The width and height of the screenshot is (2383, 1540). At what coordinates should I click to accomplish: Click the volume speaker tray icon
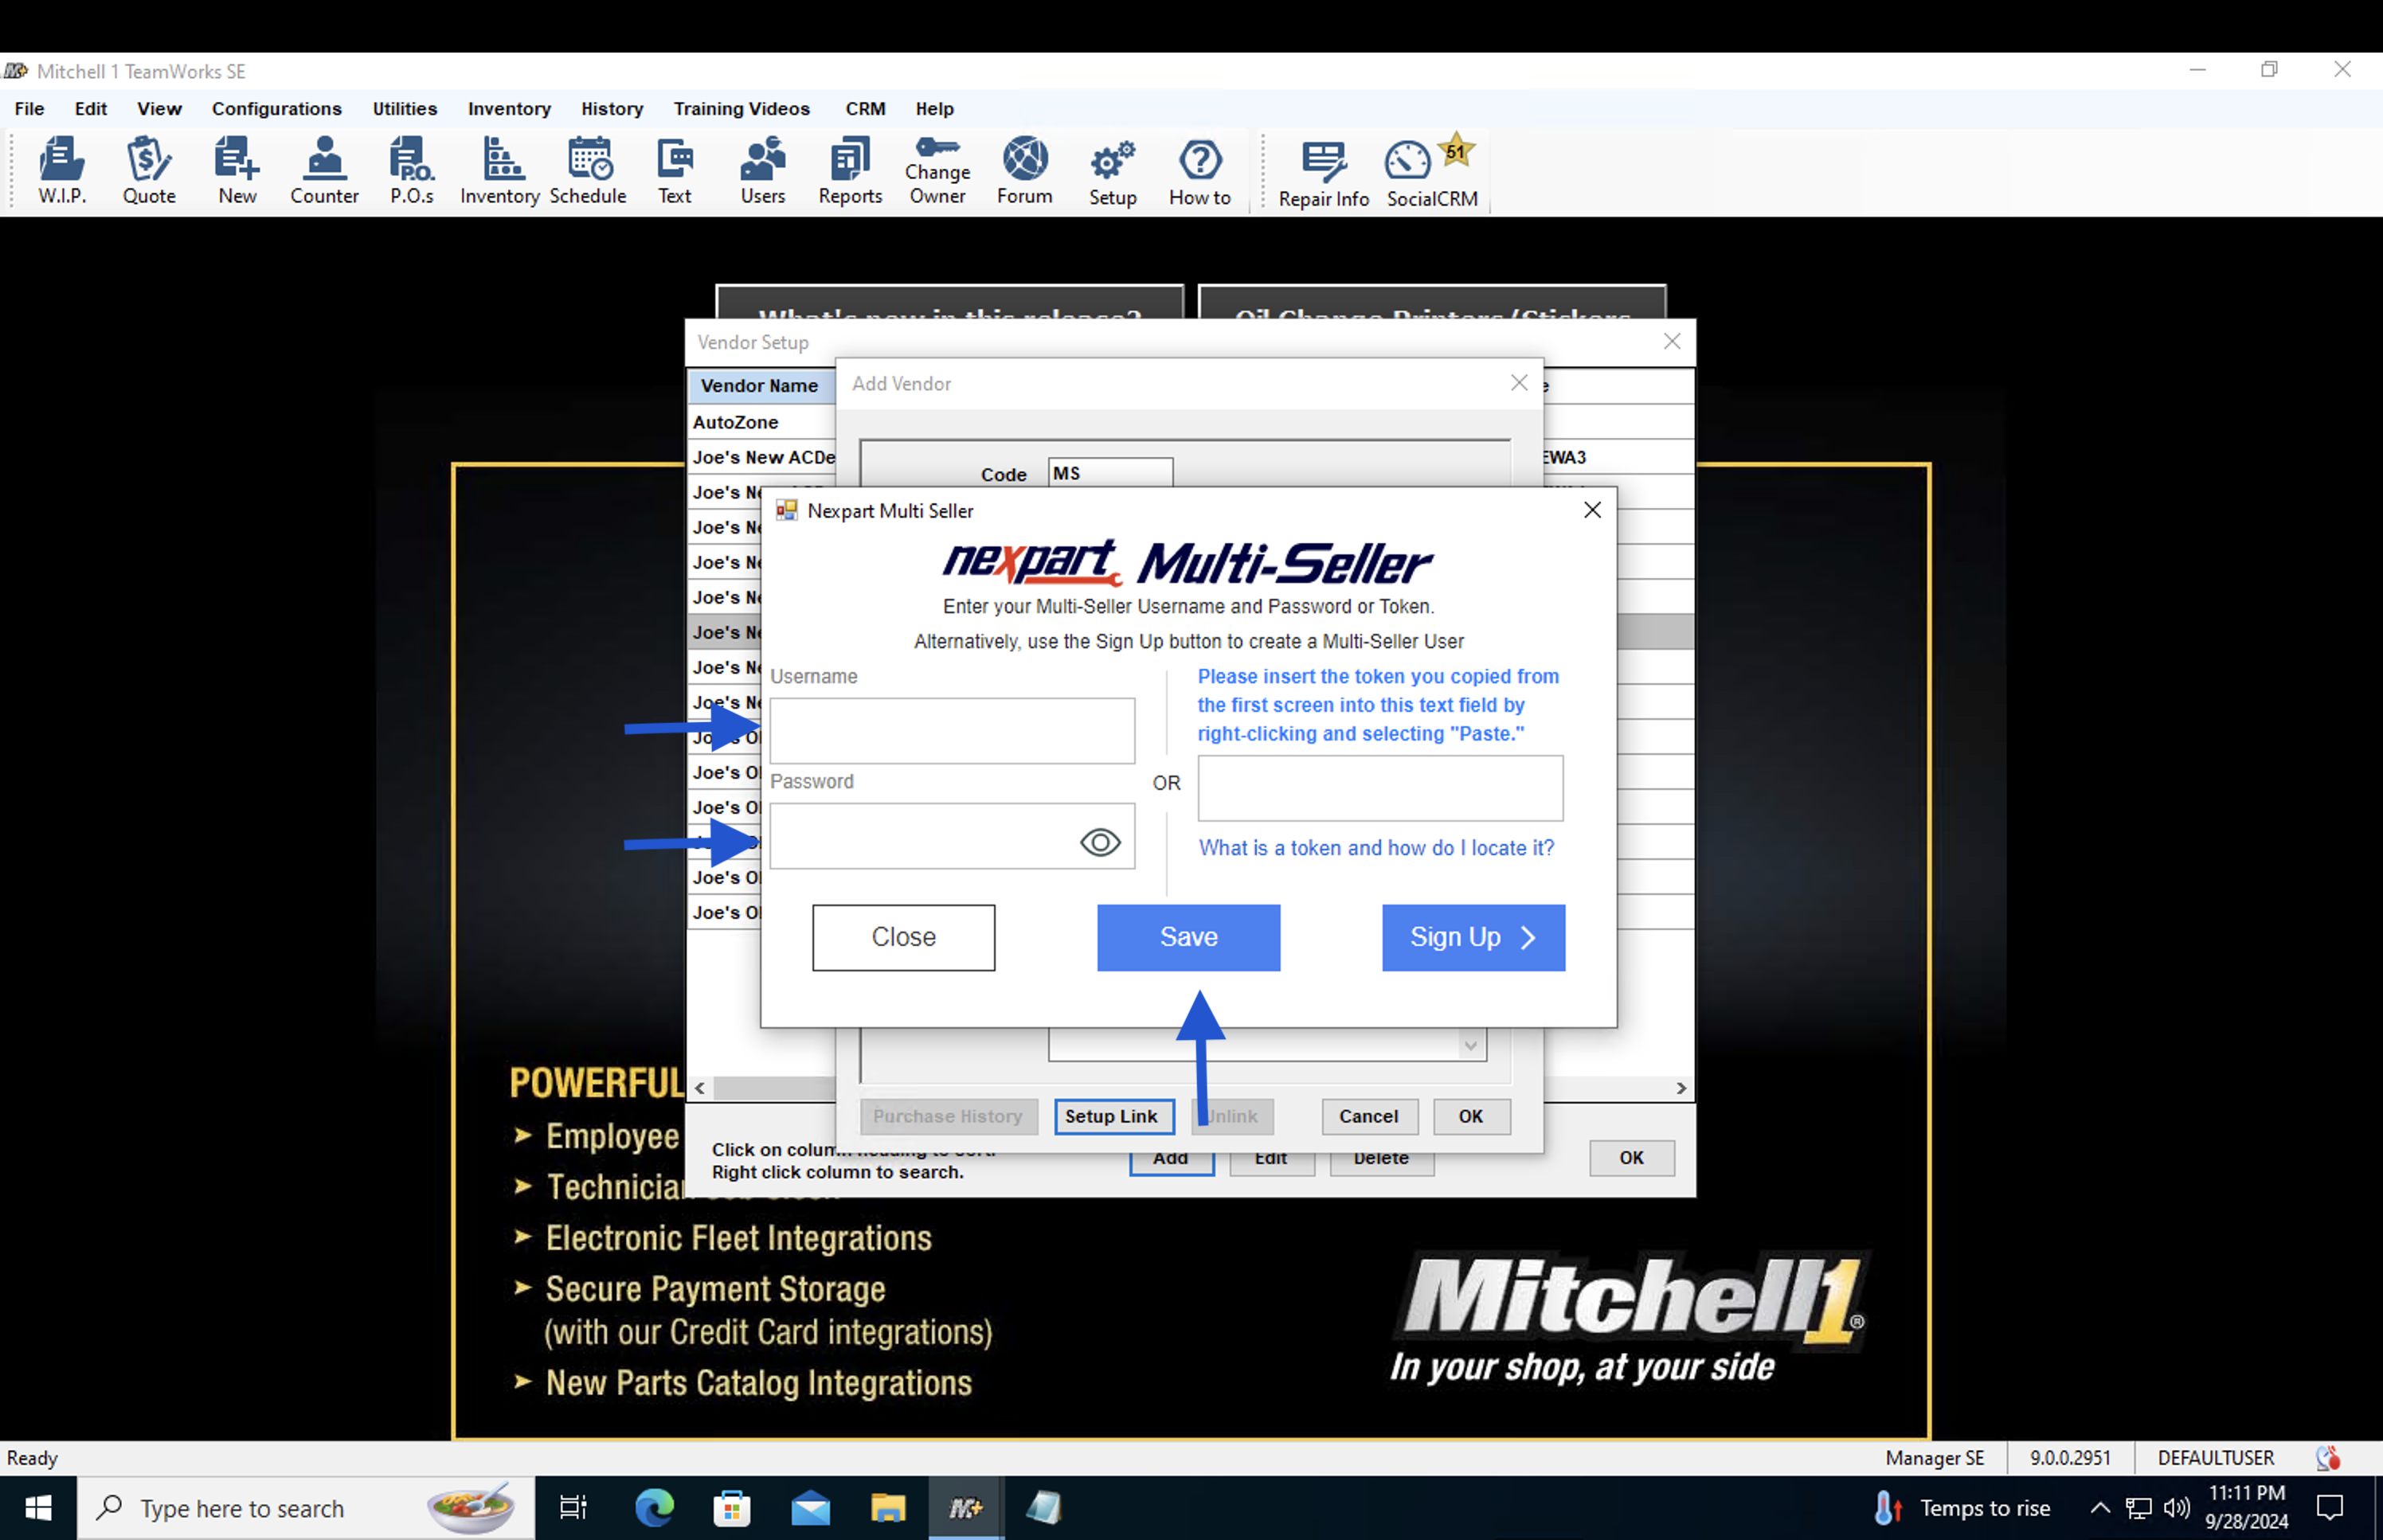coord(2175,1507)
